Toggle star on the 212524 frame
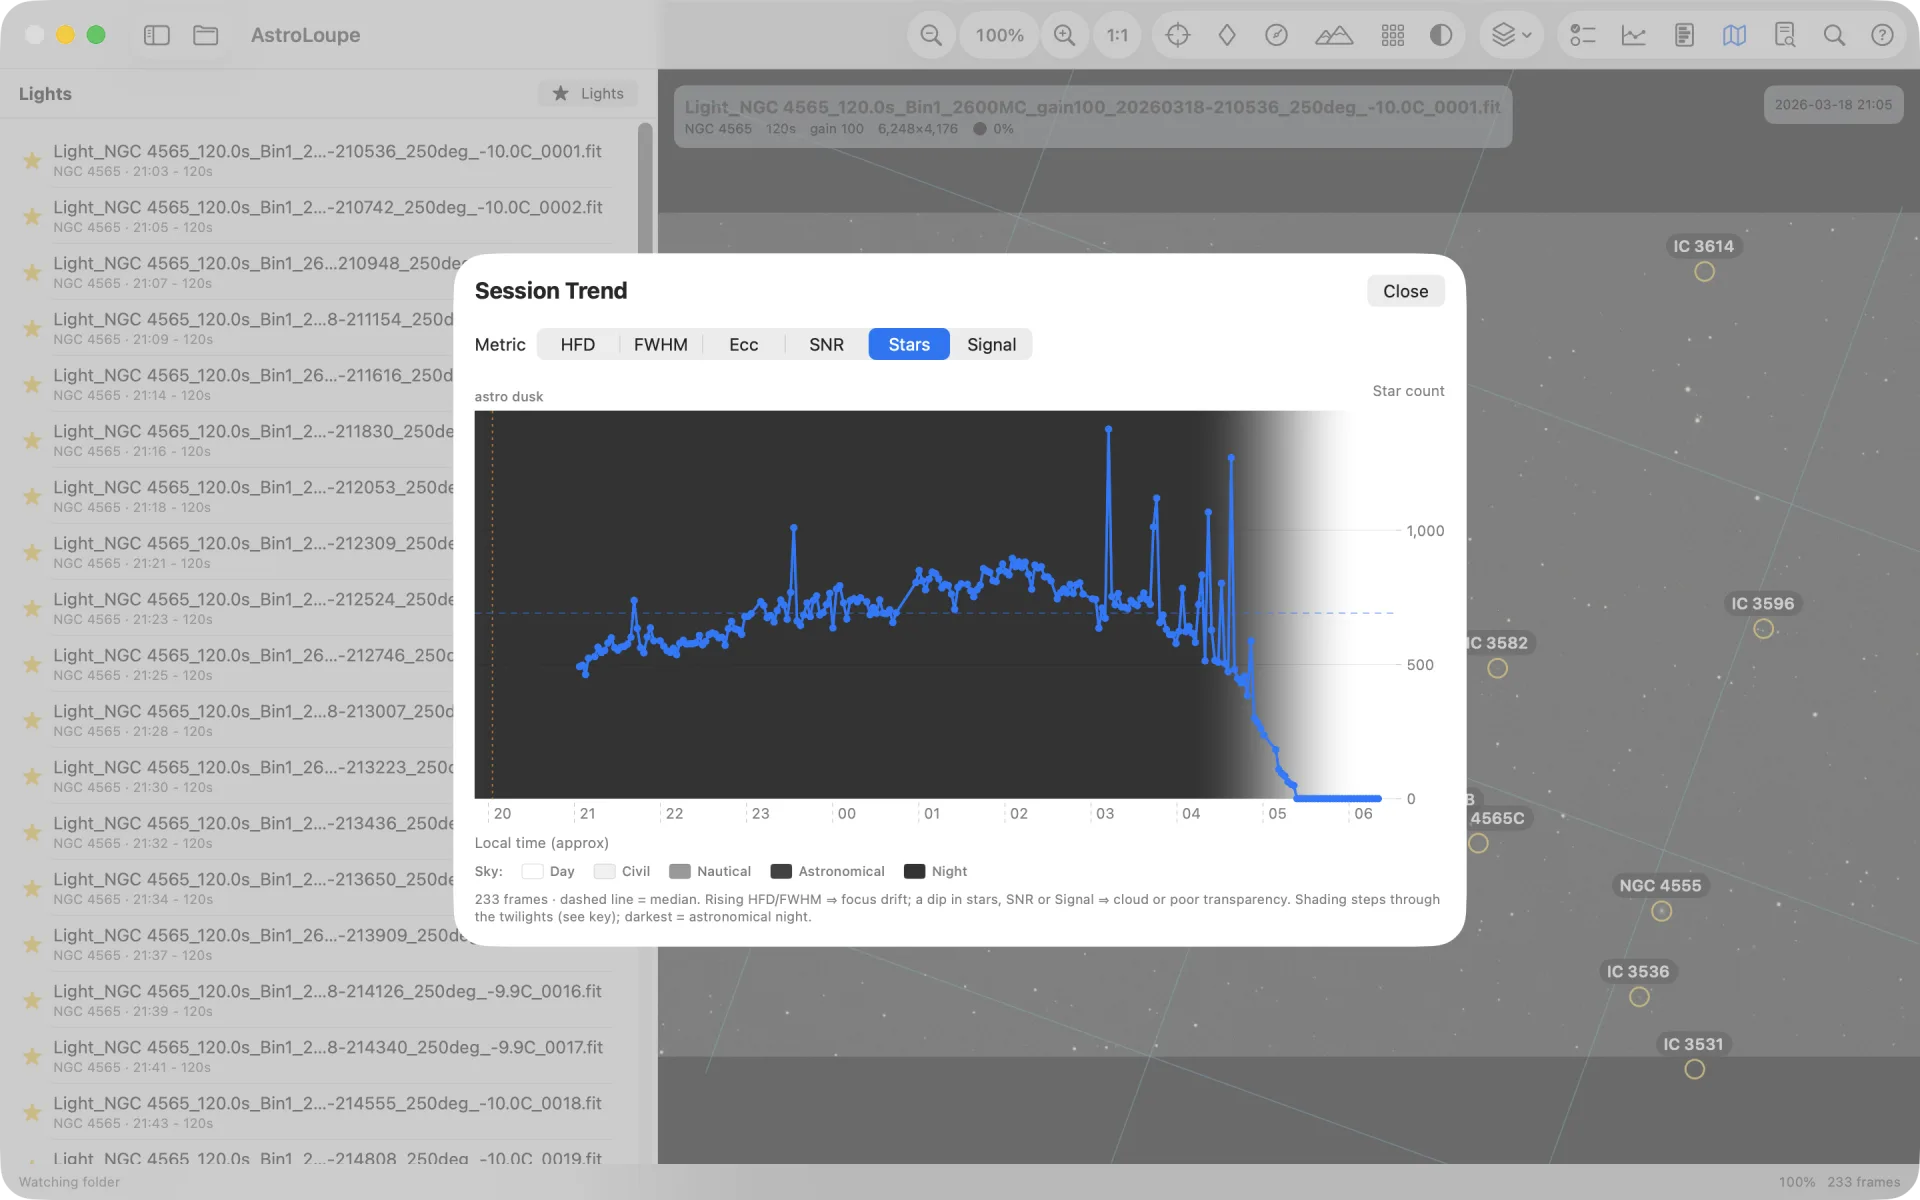 click(x=32, y=608)
